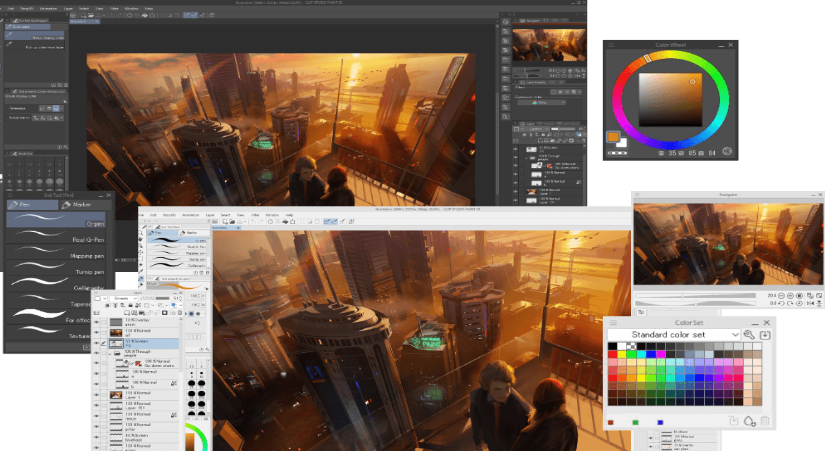The image size is (825, 451).
Task: Toggle visibility of the 100% Through people folder
Action: [96, 353]
